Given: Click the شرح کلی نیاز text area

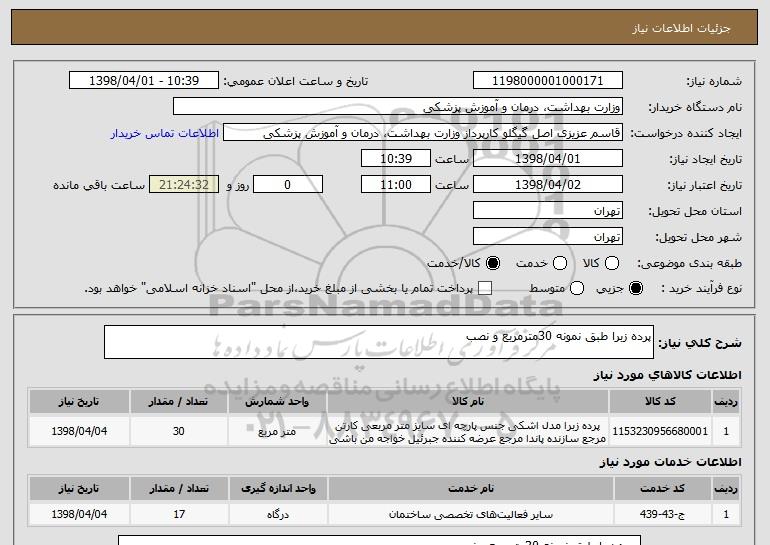Looking at the screenshot, I should [x=379, y=342].
